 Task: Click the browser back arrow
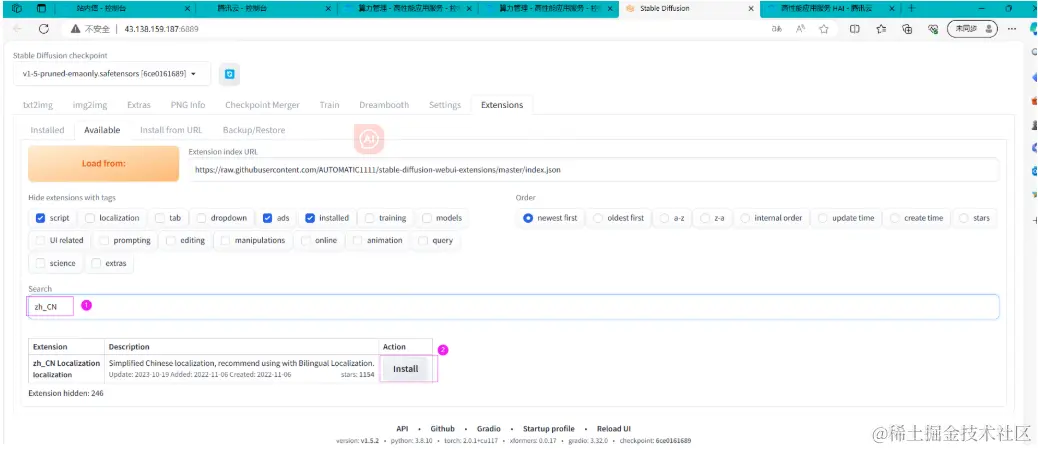coord(17,29)
